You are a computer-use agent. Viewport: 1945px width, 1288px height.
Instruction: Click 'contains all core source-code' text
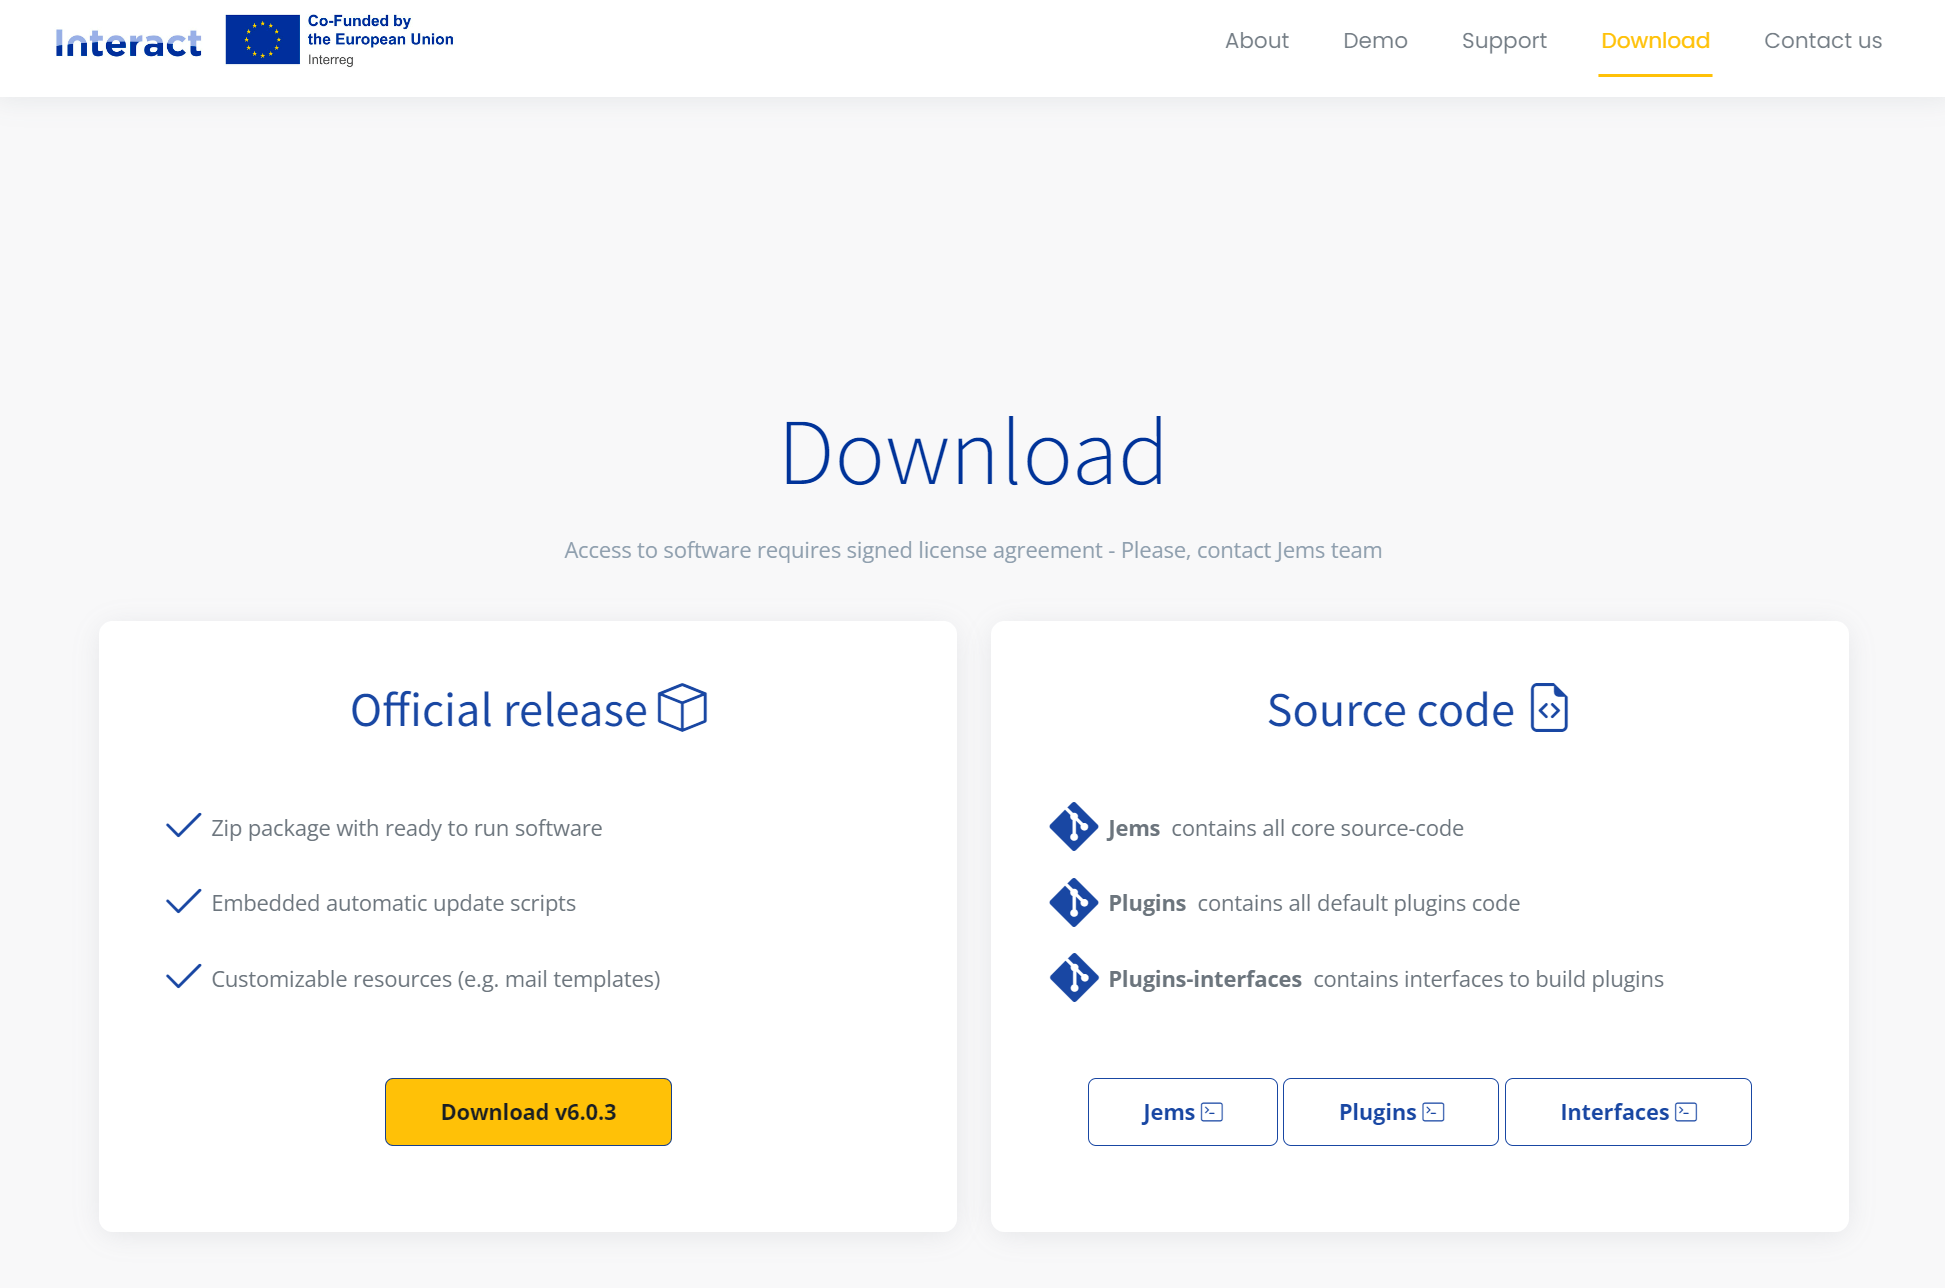pyautogui.click(x=1317, y=828)
